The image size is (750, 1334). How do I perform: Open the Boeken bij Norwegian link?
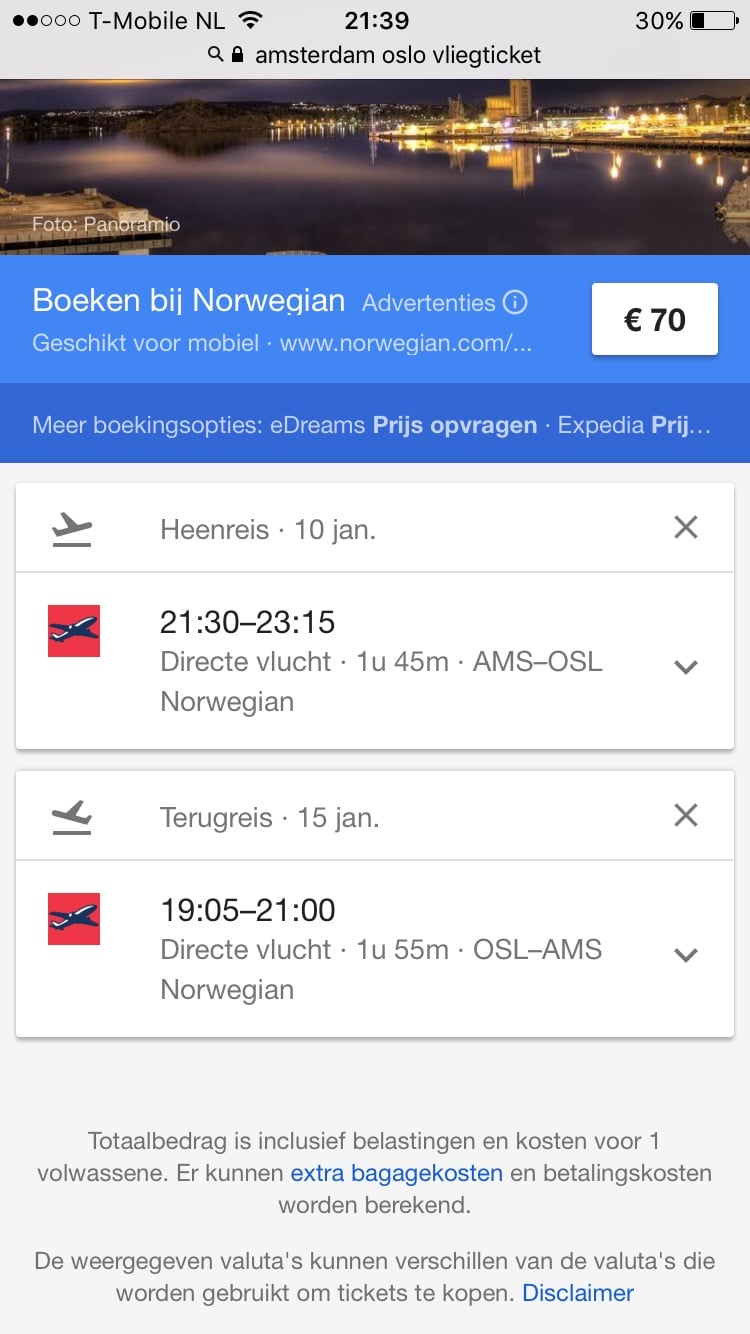(189, 301)
